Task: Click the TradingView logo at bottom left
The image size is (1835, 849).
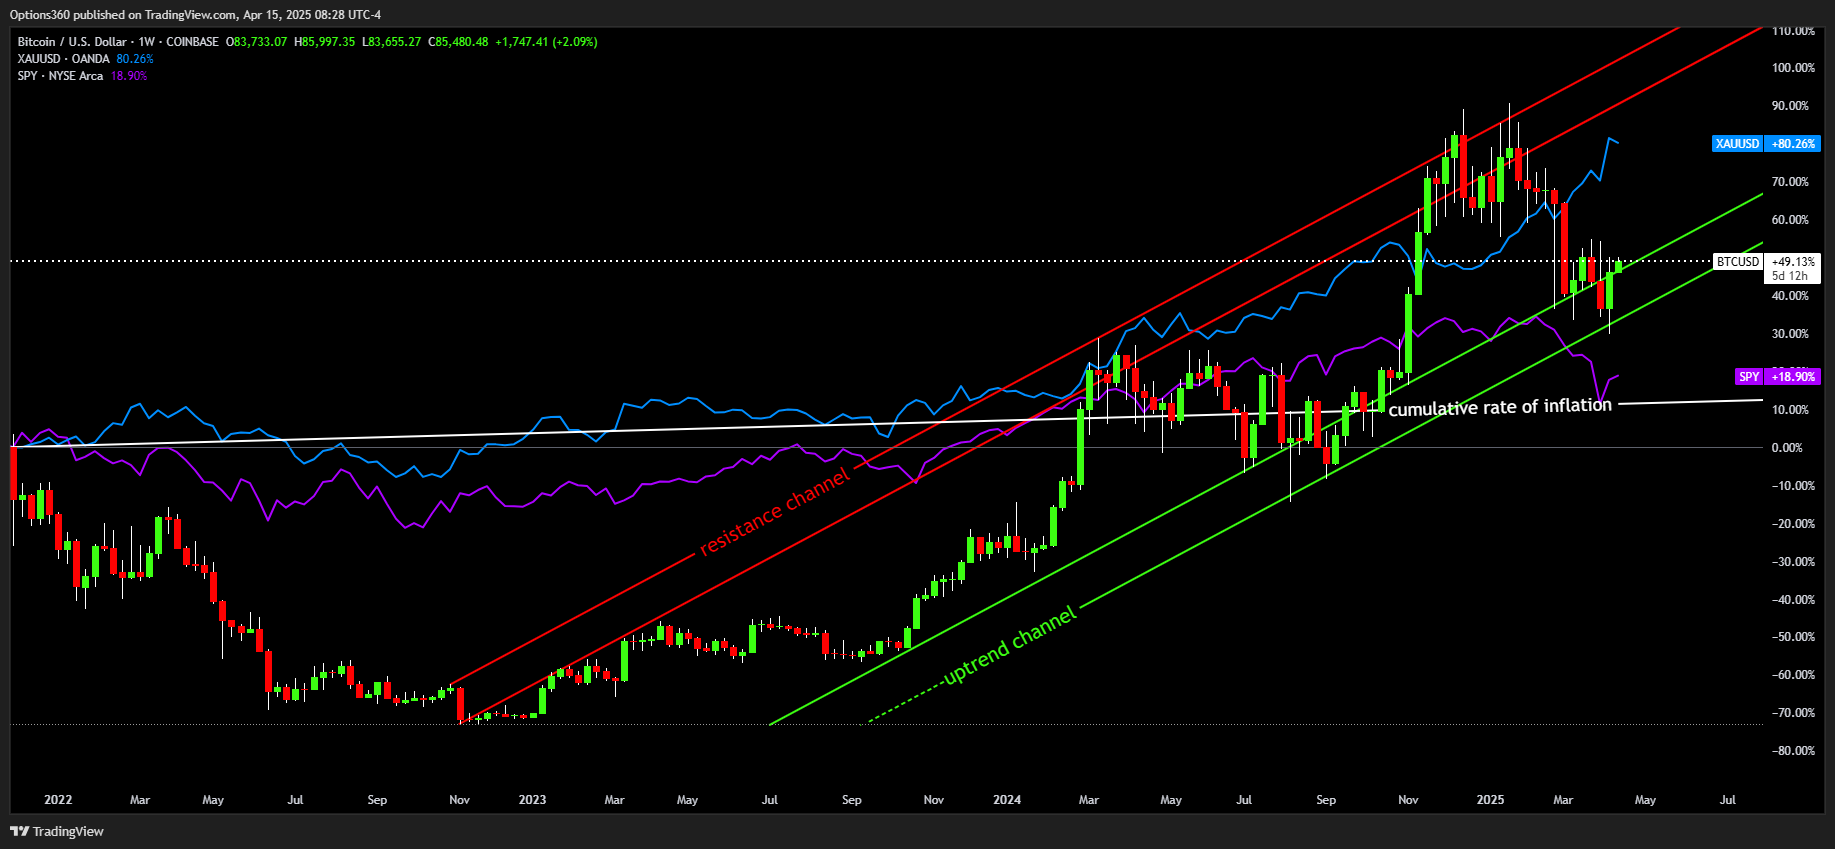Action: click(57, 831)
